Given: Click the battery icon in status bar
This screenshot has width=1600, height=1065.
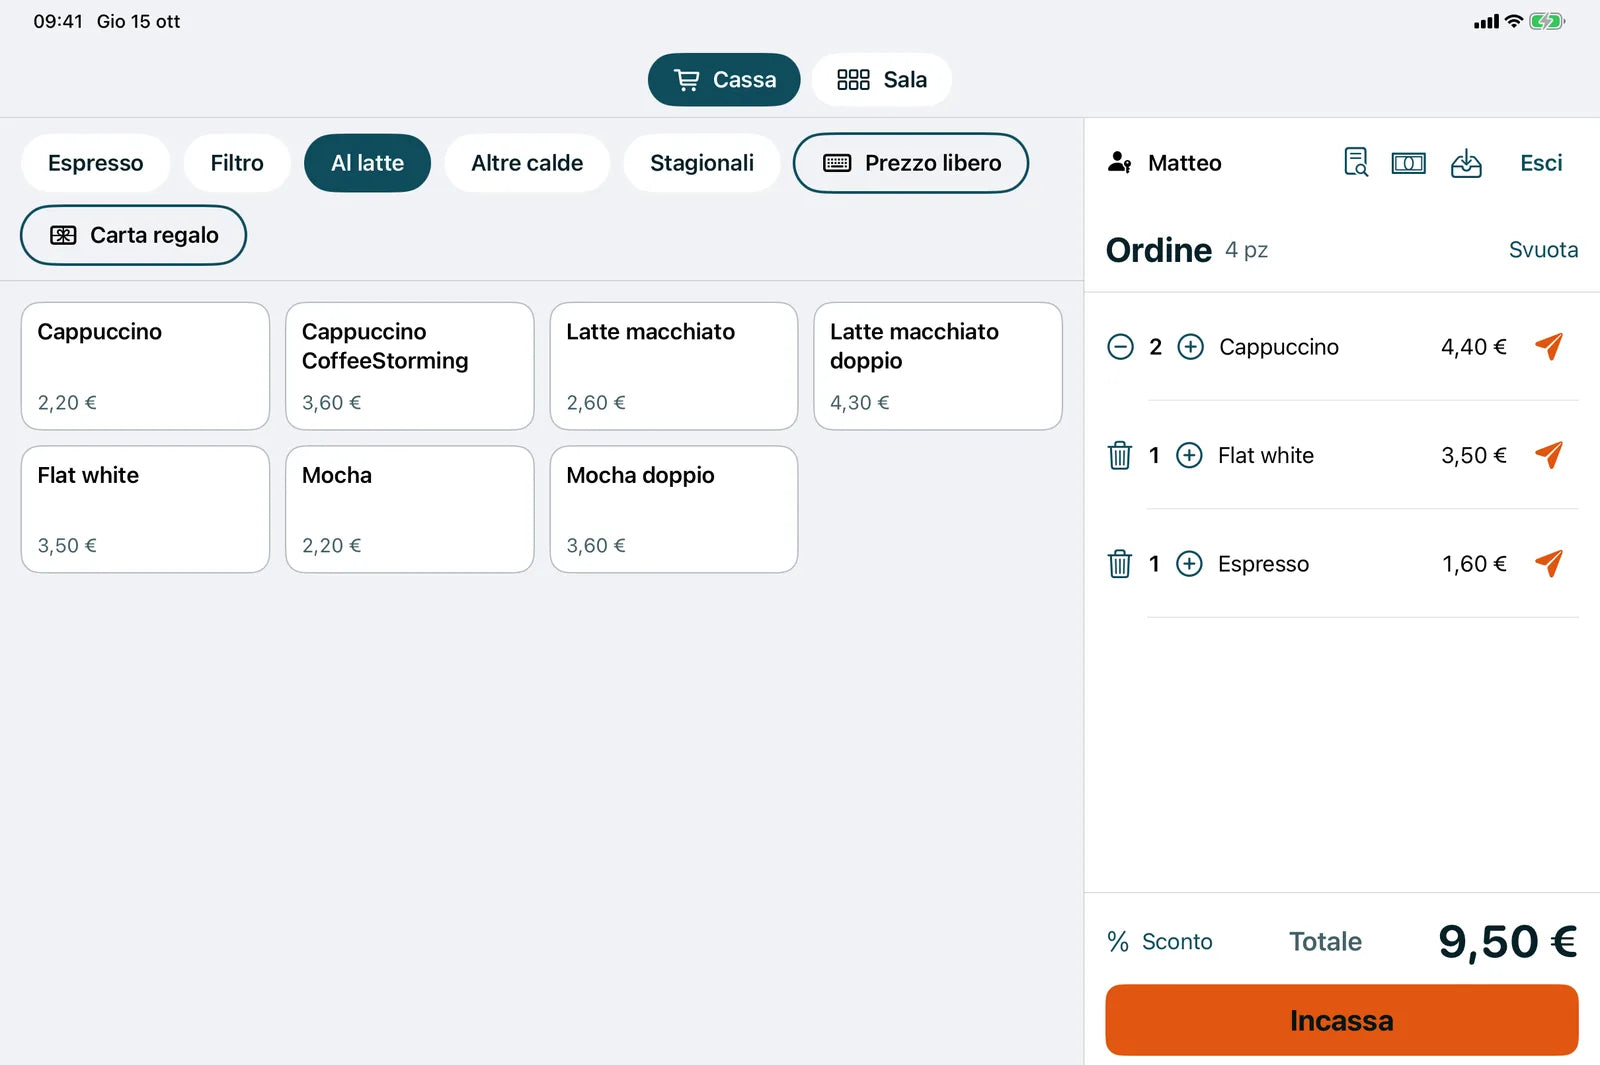Looking at the screenshot, I should (1546, 21).
